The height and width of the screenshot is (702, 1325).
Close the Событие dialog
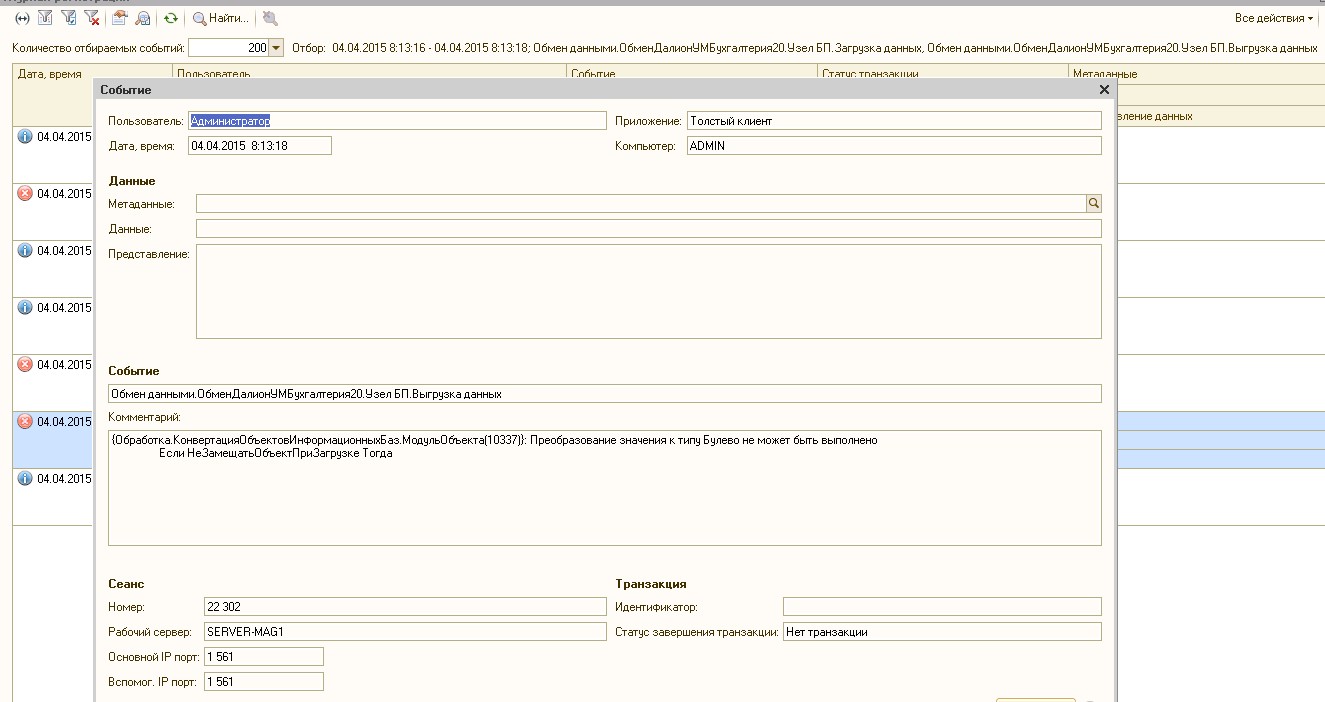coord(1104,90)
